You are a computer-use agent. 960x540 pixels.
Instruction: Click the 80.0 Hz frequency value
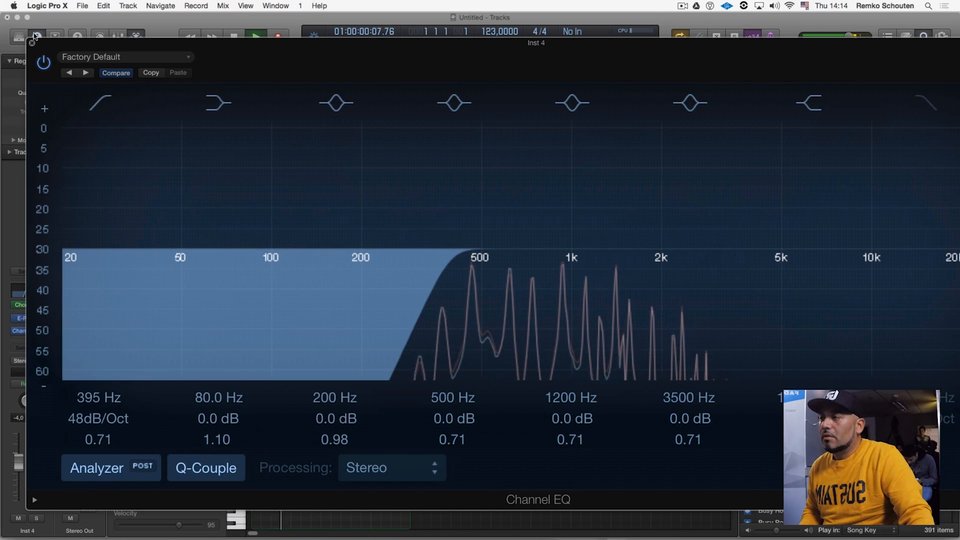coord(219,397)
